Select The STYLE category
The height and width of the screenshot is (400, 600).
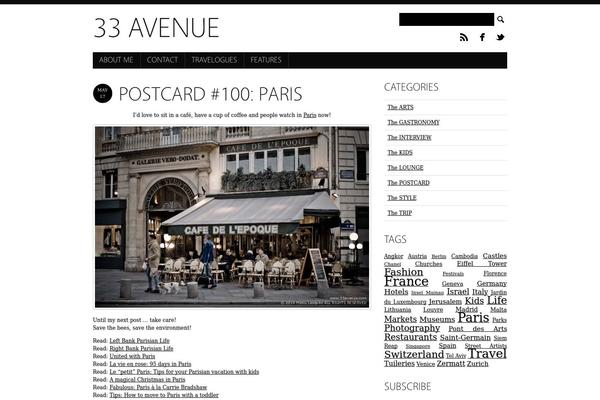(402, 198)
